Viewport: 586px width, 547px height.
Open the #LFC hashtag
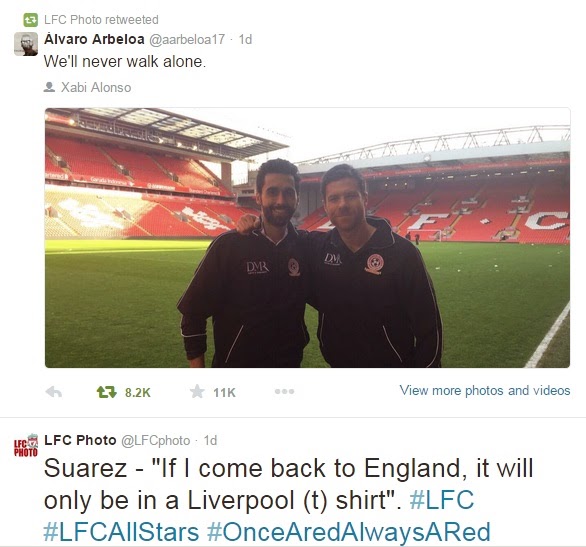pyautogui.click(x=442, y=500)
